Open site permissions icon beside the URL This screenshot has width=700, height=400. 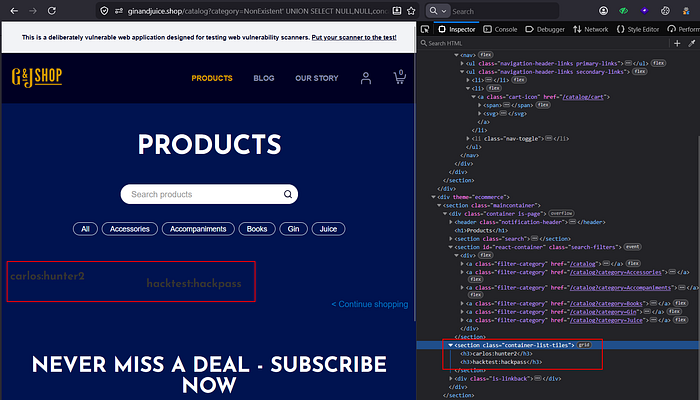pos(118,11)
